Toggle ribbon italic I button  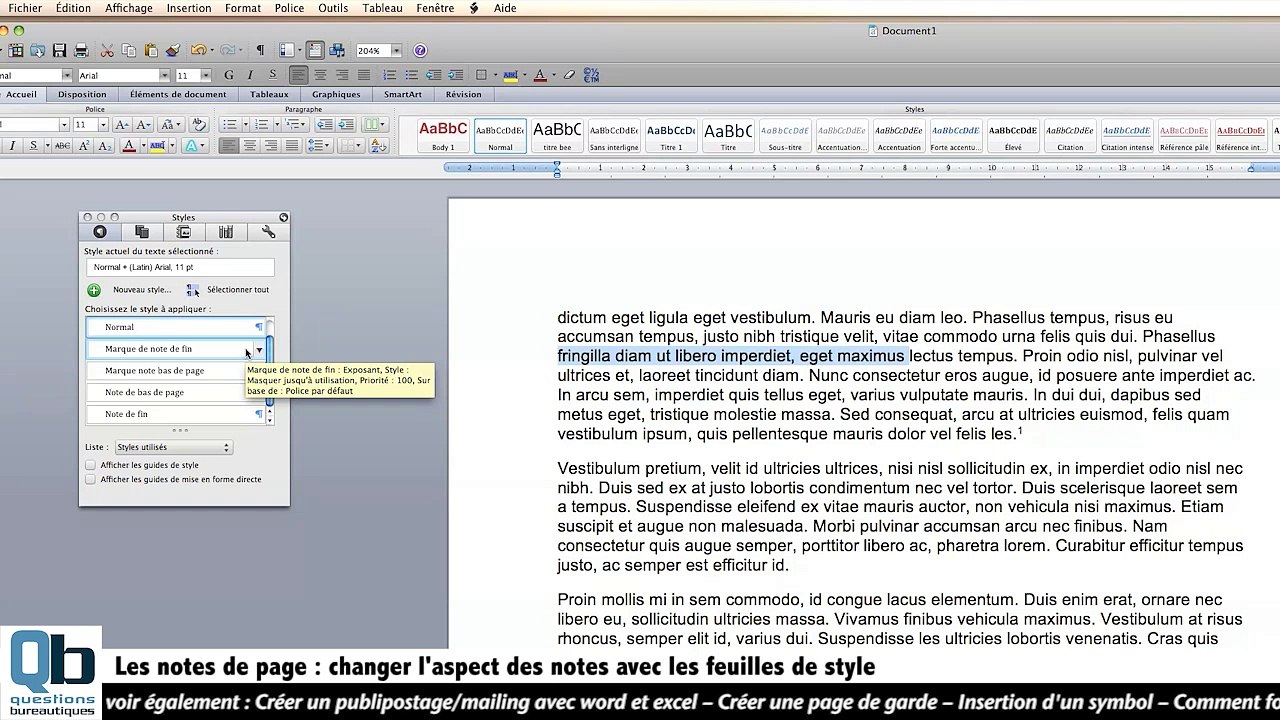click(x=12, y=146)
